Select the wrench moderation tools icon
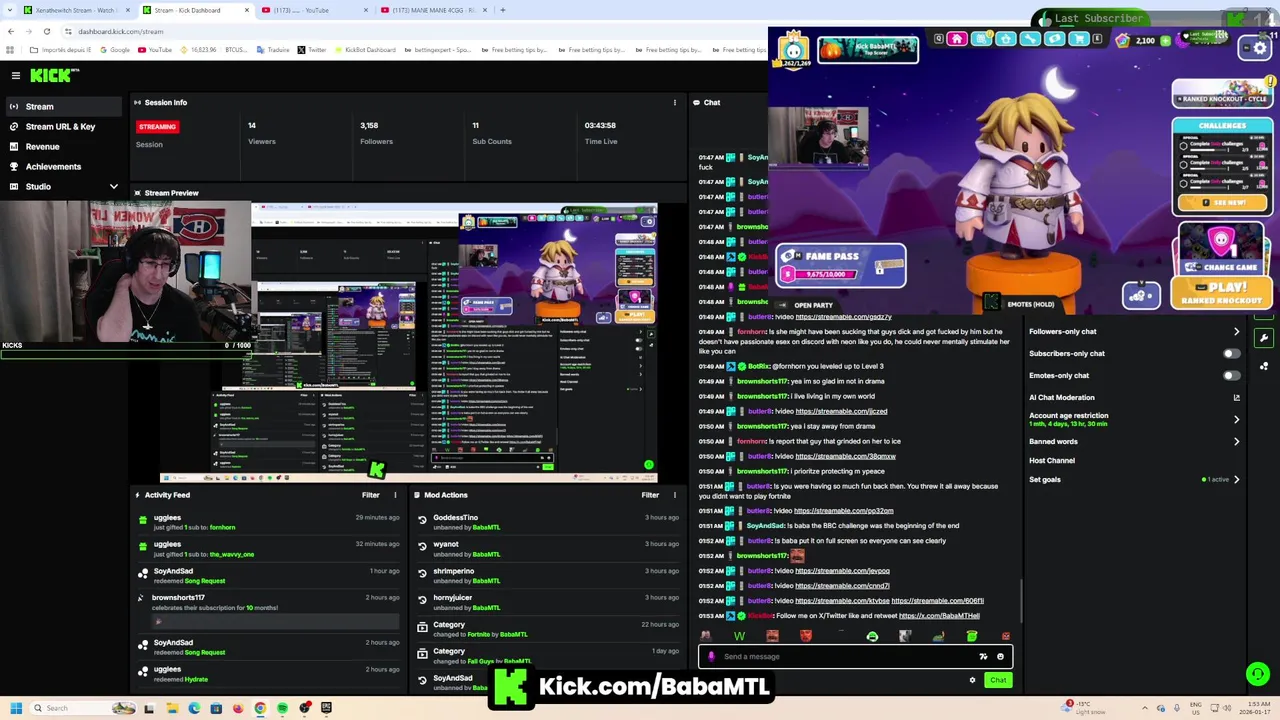This screenshot has height=720, width=1280. (1264, 338)
